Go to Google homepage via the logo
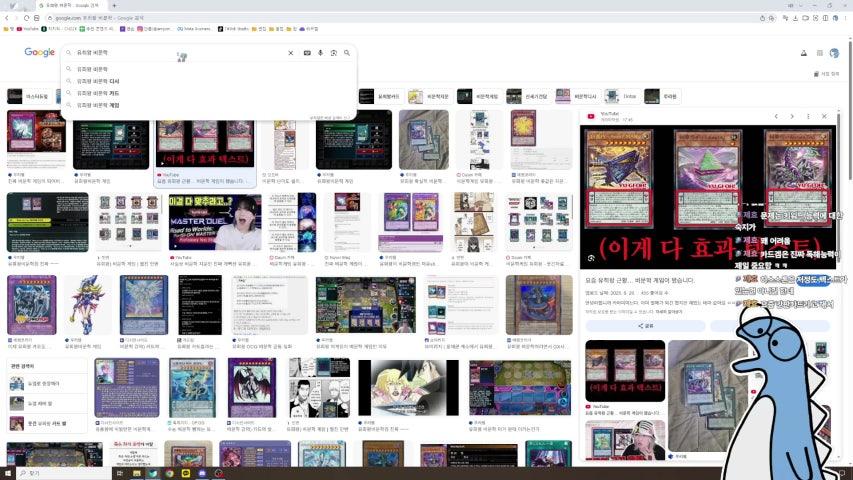Screen dimensions: 853x480 (x=40, y=53)
